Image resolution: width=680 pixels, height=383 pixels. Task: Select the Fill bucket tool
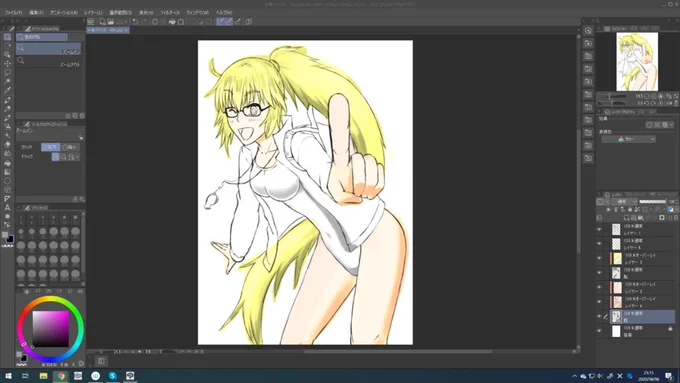pyautogui.click(x=7, y=163)
